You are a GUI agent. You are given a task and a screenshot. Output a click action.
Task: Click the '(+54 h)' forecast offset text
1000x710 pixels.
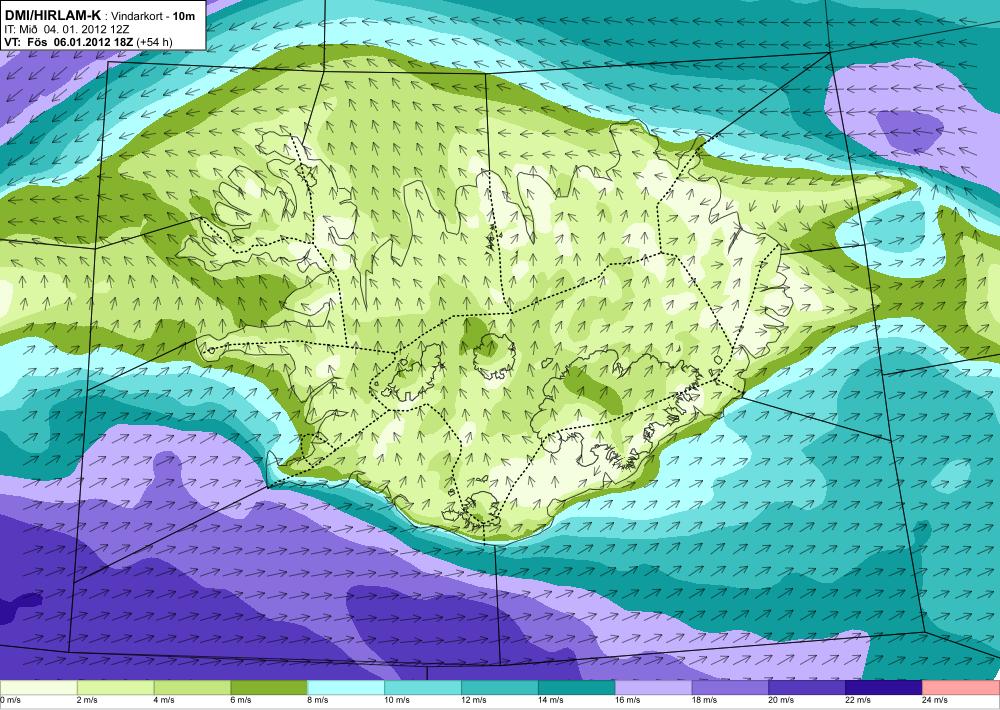[154, 43]
